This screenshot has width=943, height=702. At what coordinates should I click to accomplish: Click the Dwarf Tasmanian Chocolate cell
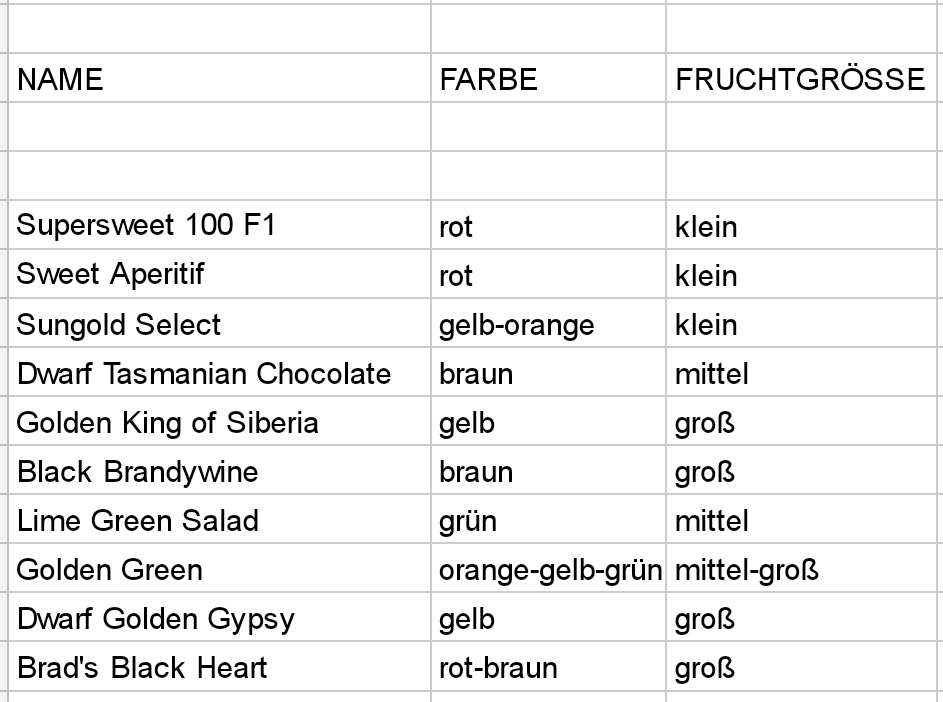point(220,372)
